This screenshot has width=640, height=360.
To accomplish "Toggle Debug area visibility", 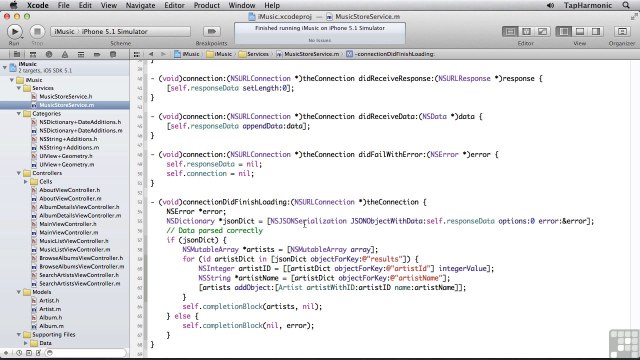I will [580, 31].
